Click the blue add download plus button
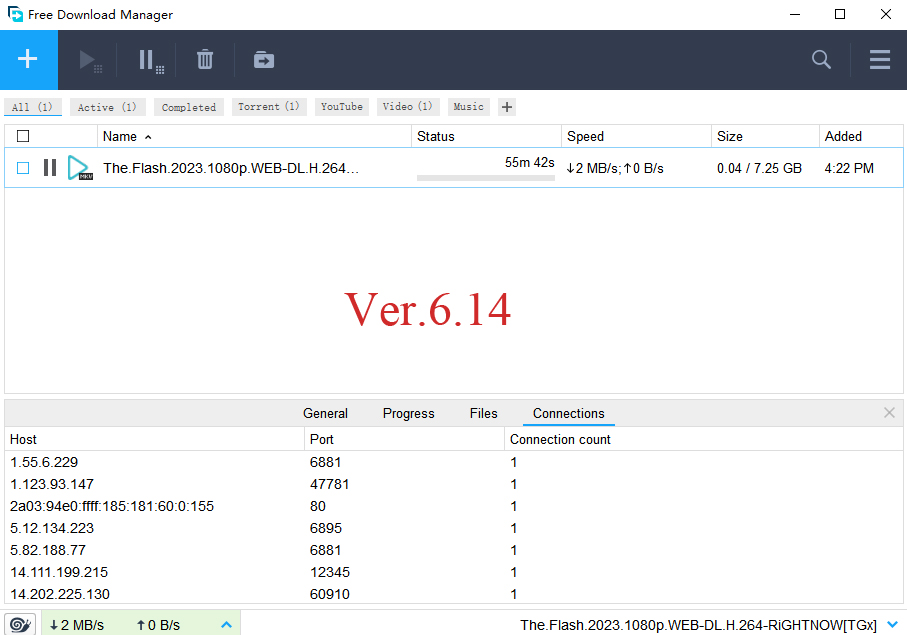907x635 pixels. (28, 60)
